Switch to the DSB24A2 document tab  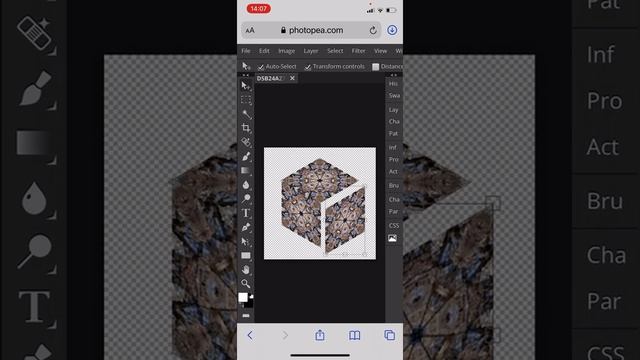click(270, 78)
